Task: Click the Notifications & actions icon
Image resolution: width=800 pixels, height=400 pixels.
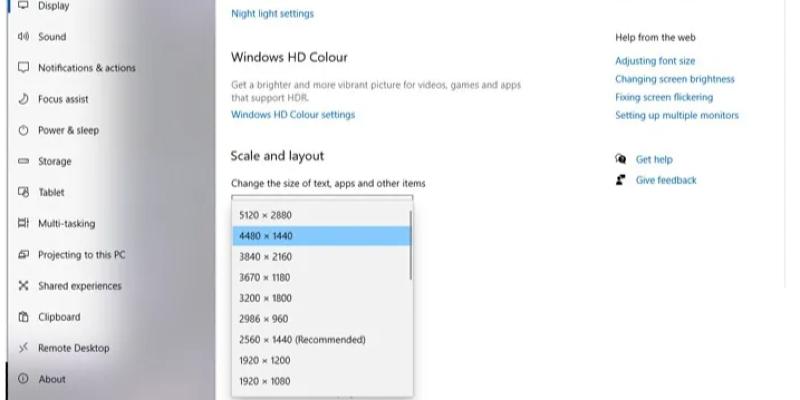Action: point(23,67)
